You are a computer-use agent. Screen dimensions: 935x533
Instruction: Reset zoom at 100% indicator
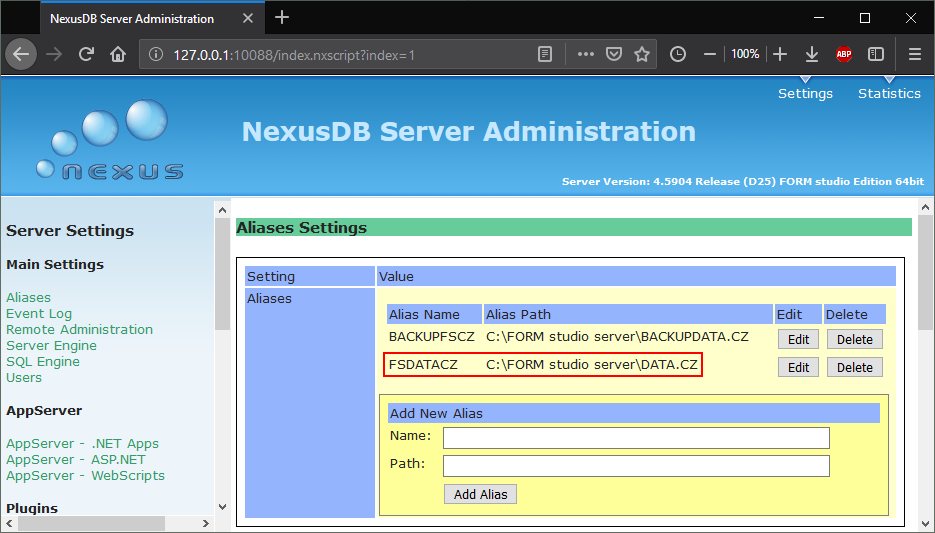coord(745,54)
